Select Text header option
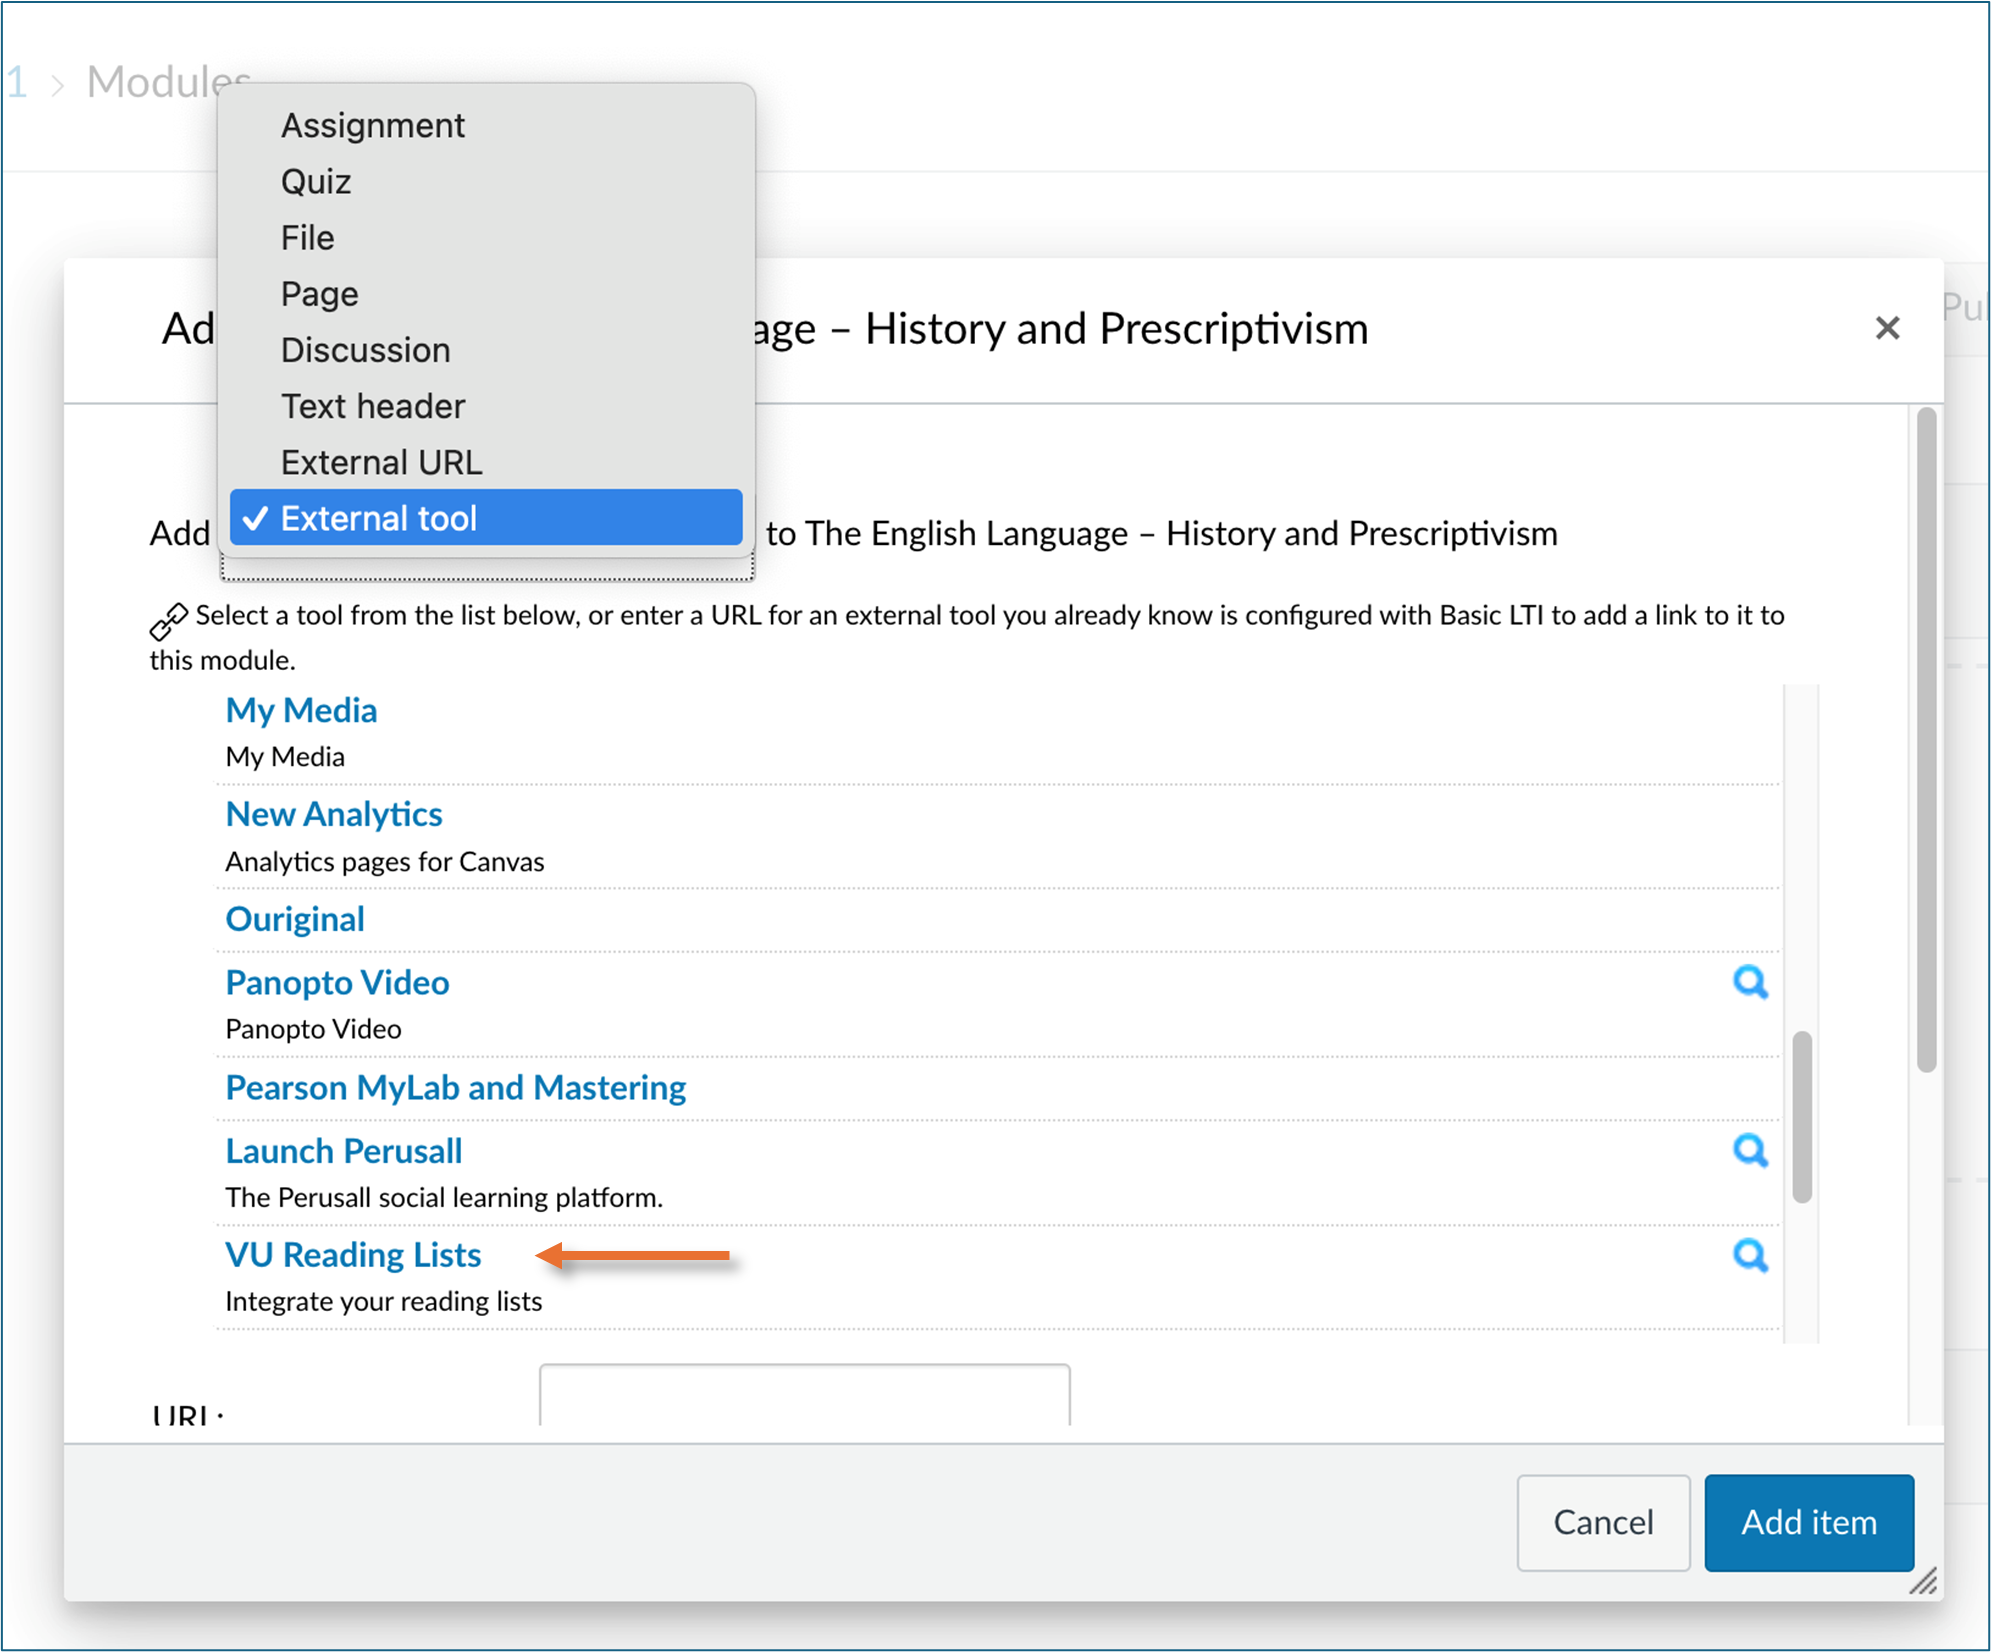Screen dimensions: 1991x1652 (x=486, y=406)
